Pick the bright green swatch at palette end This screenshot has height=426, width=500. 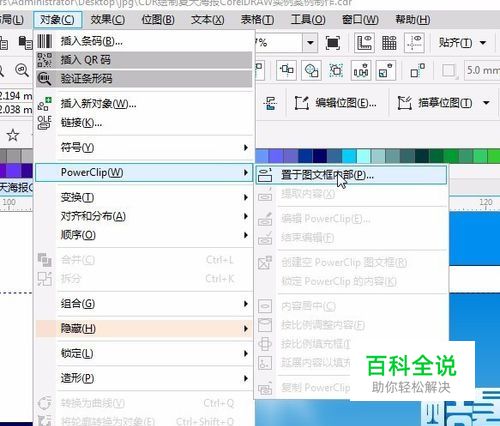coord(494,156)
